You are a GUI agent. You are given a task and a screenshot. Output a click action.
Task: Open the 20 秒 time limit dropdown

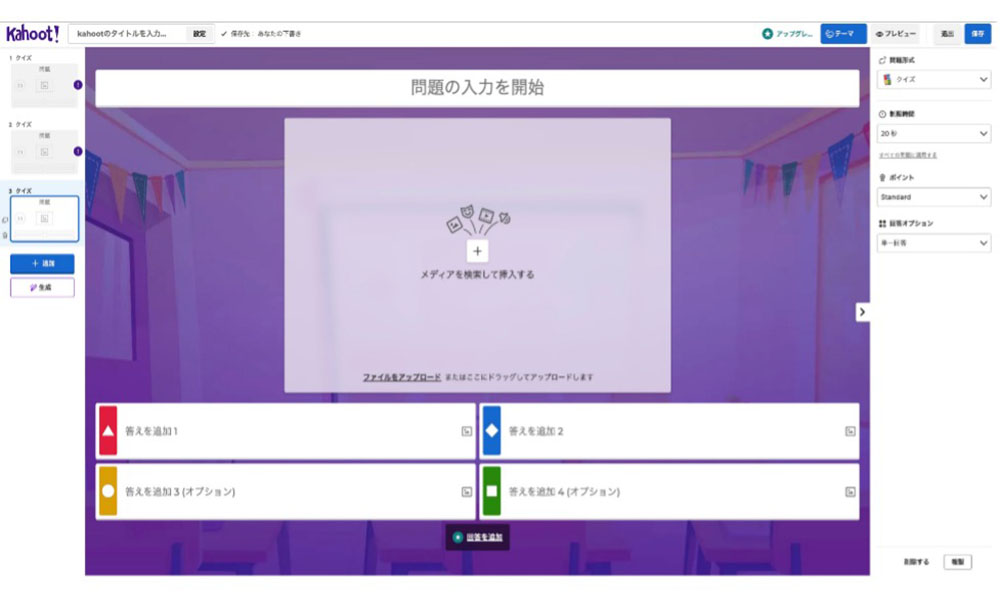pos(933,133)
